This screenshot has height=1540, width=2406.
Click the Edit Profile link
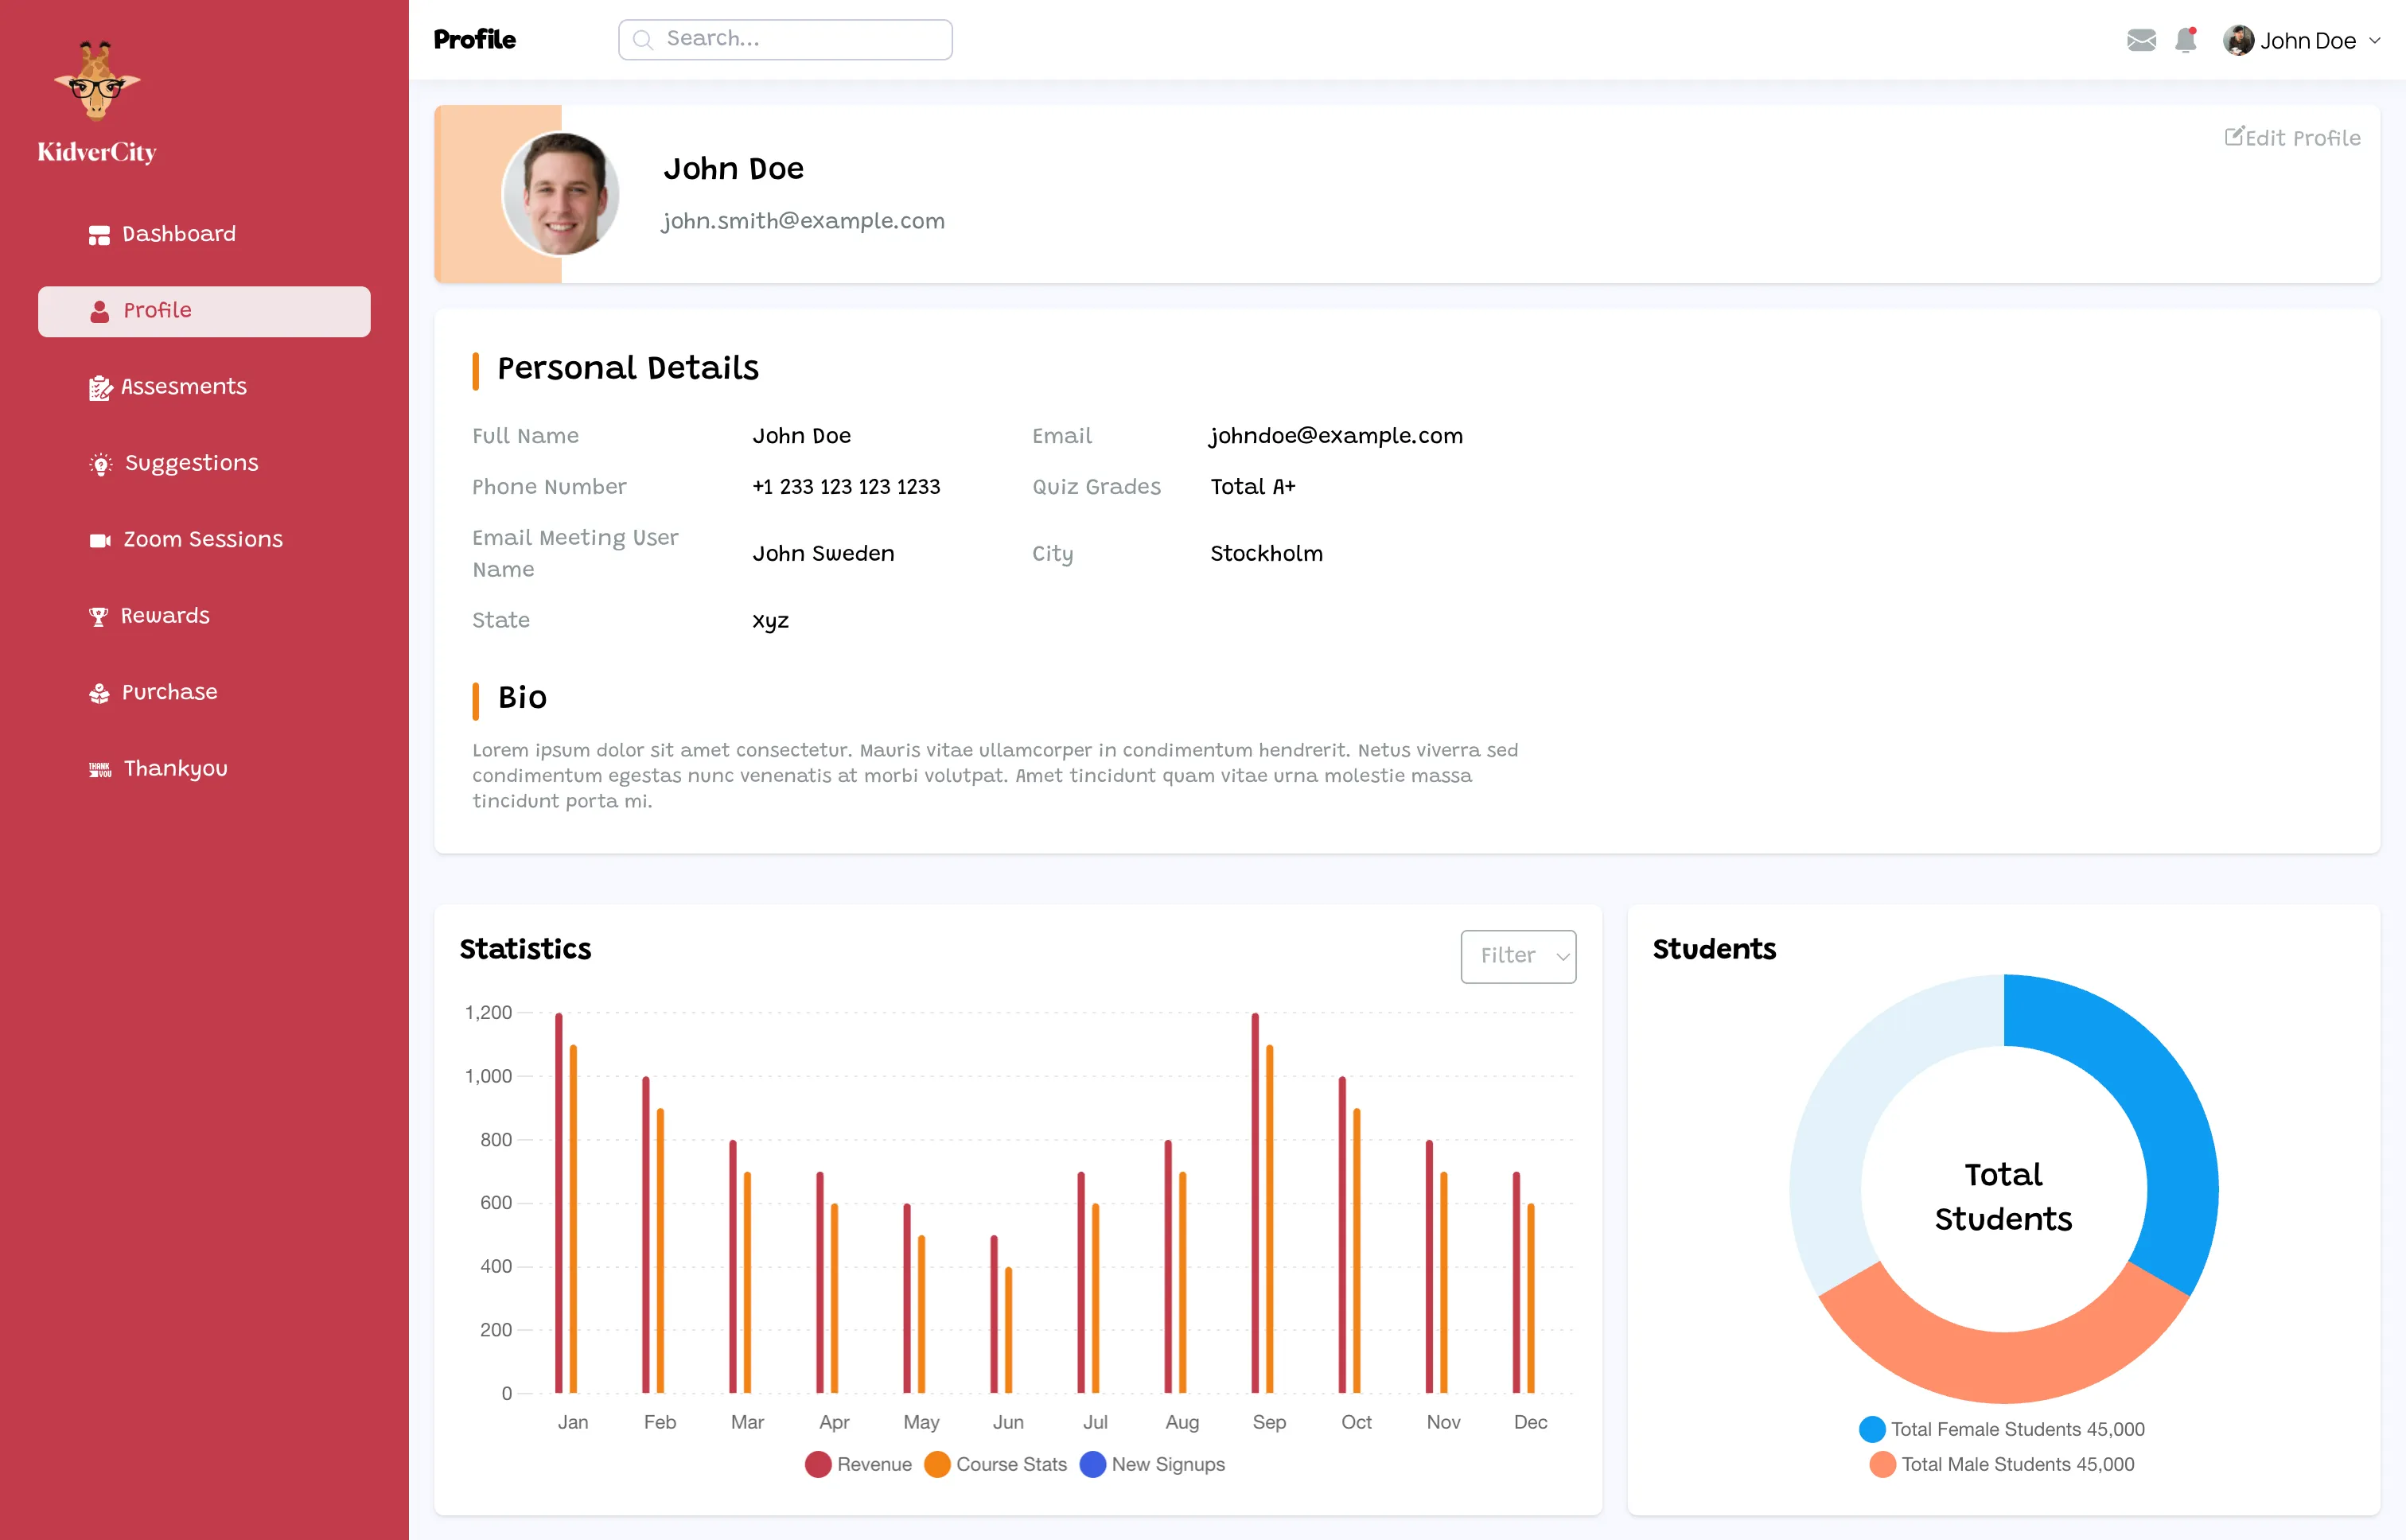[x=2292, y=138]
